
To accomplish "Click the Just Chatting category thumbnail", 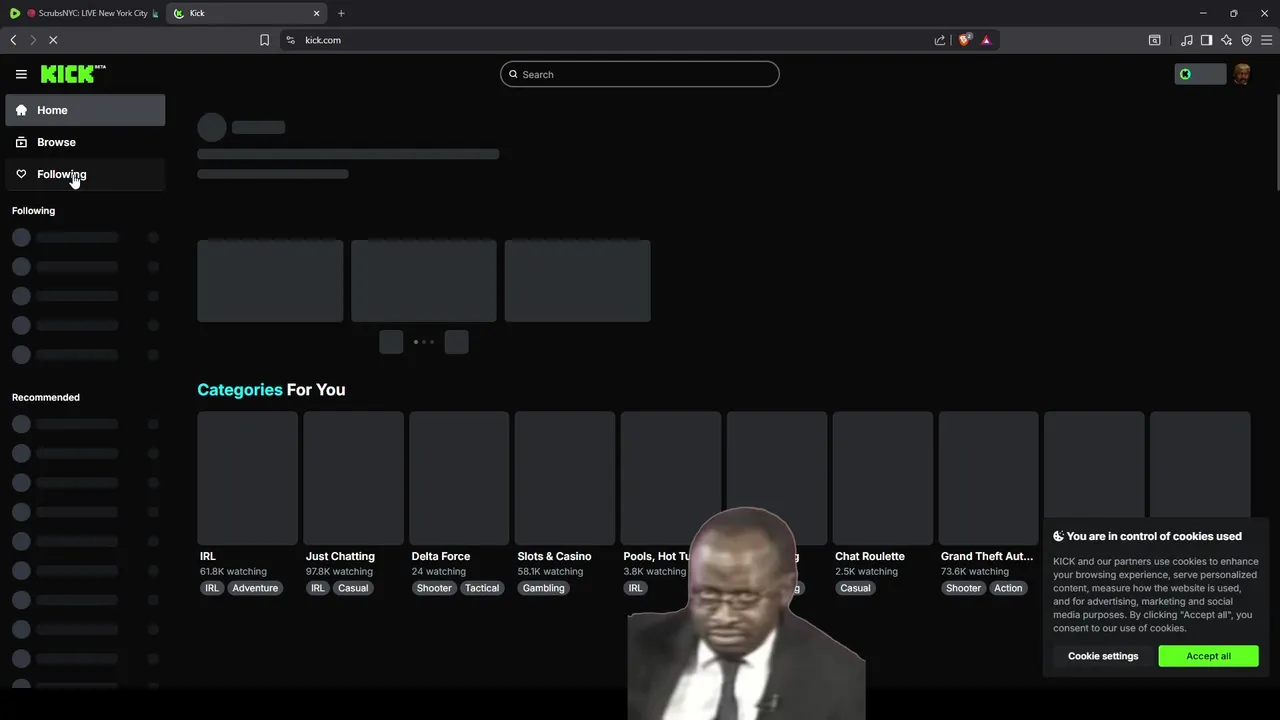I will click(x=354, y=478).
